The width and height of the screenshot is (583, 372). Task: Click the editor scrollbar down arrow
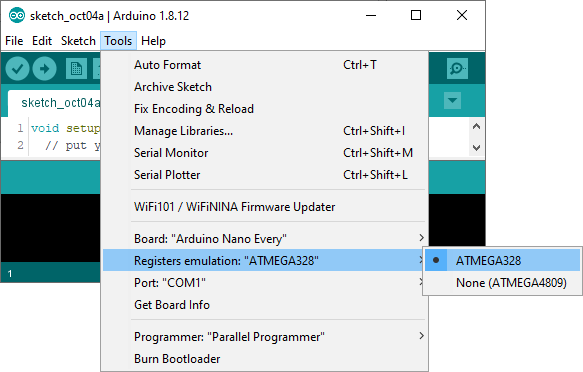(476, 148)
